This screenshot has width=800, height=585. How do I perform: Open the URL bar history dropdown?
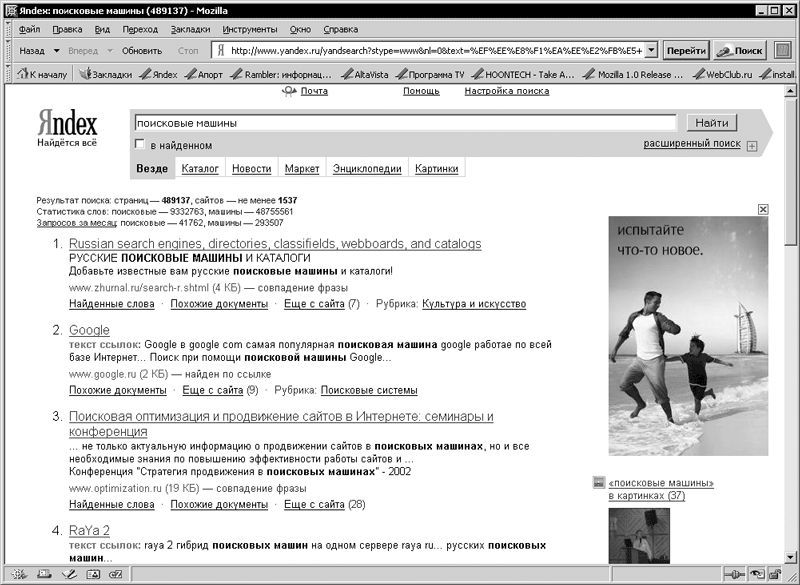click(x=651, y=50)
